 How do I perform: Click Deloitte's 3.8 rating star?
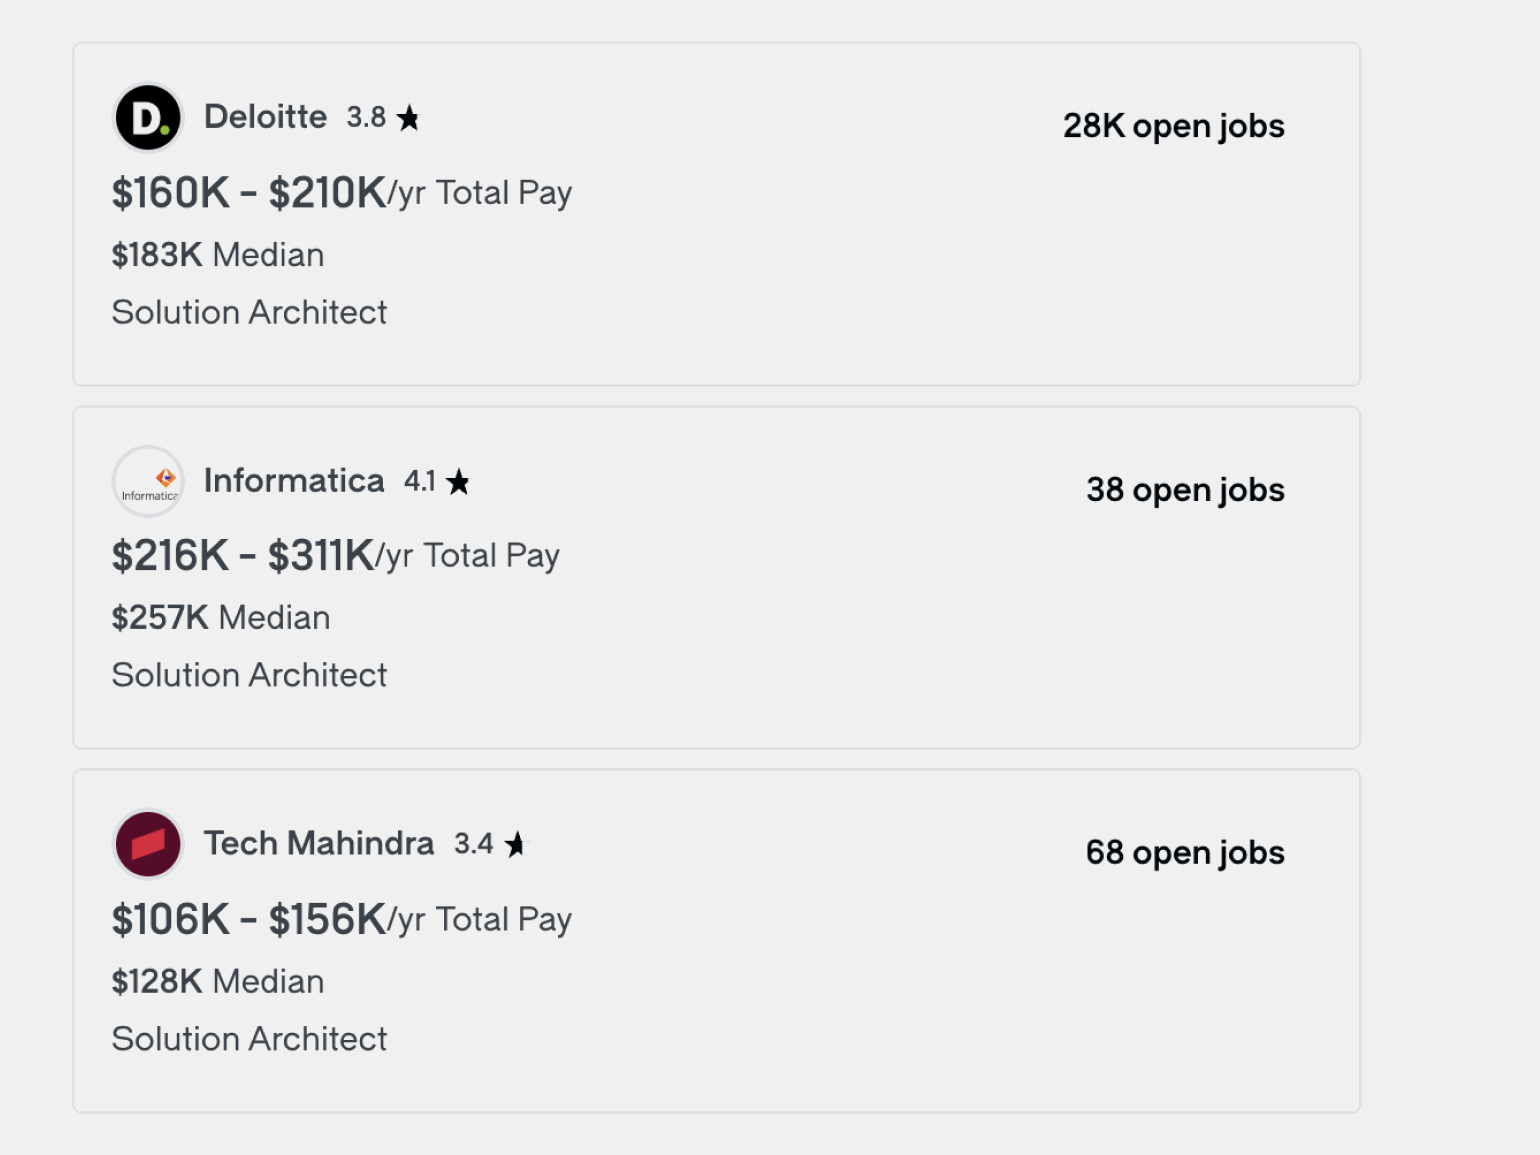[x=408, y=118]
